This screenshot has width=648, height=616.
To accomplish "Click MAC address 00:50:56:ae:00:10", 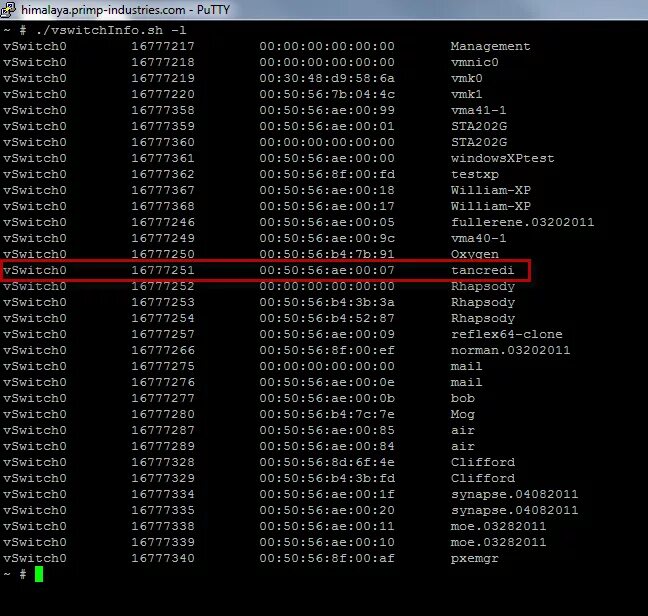I will pyautogui.click(x=327, y=542).
